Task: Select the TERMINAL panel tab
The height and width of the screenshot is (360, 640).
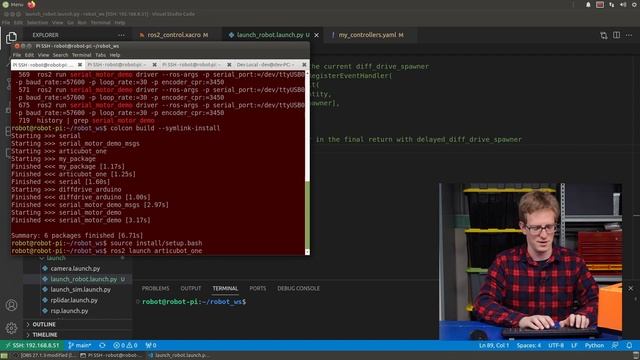Action: [x=225, y=288]
